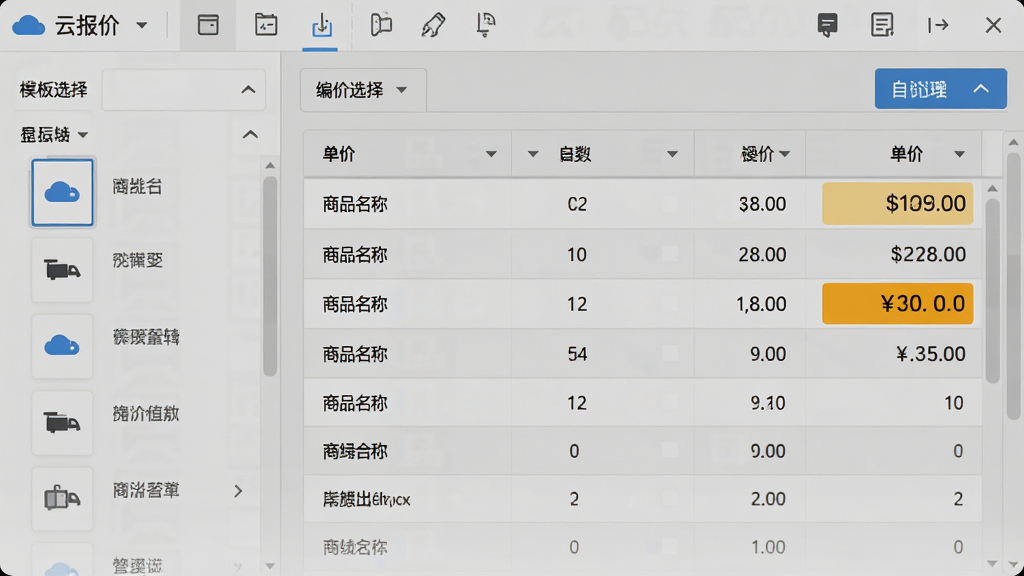Choose the truck template icon below the cloud

tap(62, 269)
